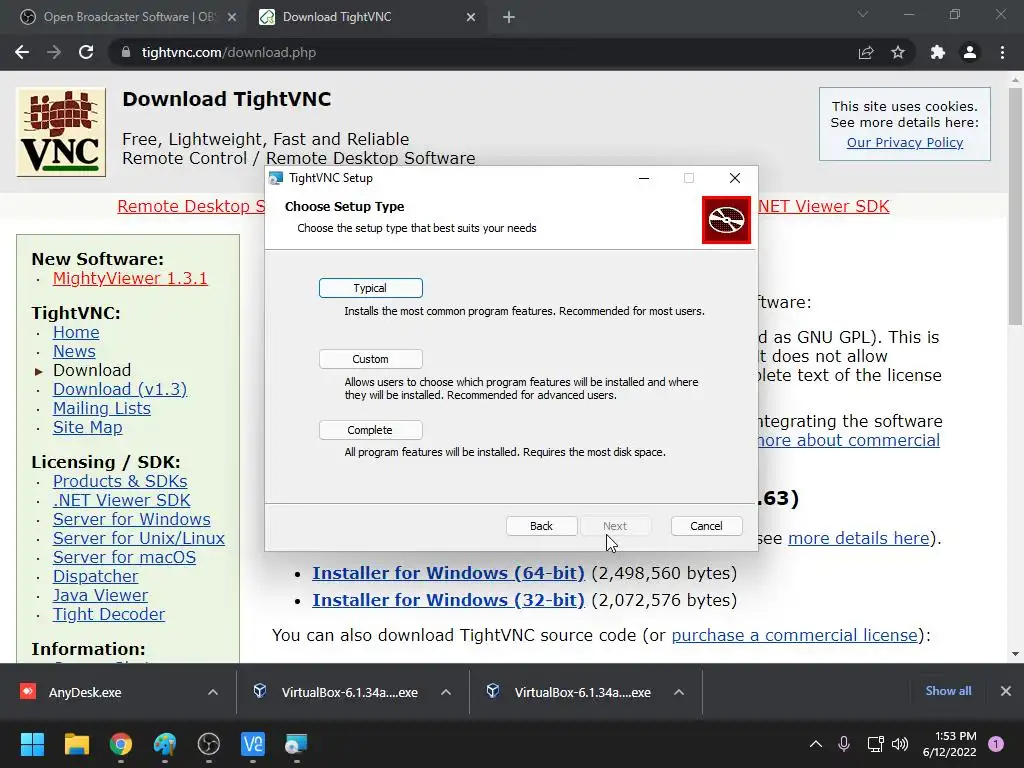1024x768 pixels.
Task: Expand the AnyDesk.exe download options arrow
Action: (x=212, y=692)
